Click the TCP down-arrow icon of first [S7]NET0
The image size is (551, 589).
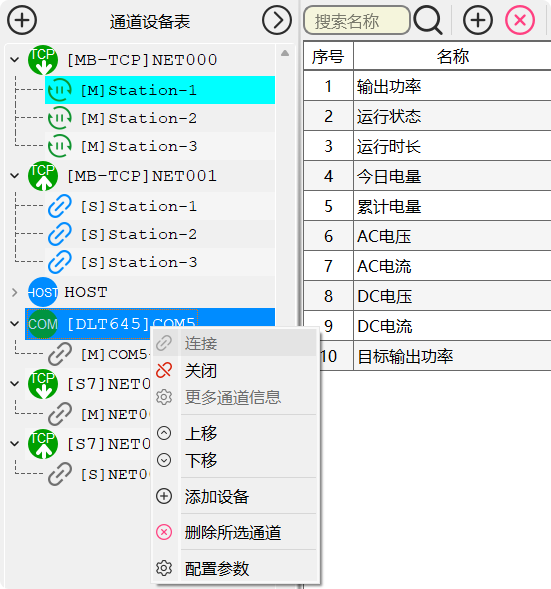tap(43, 384)
